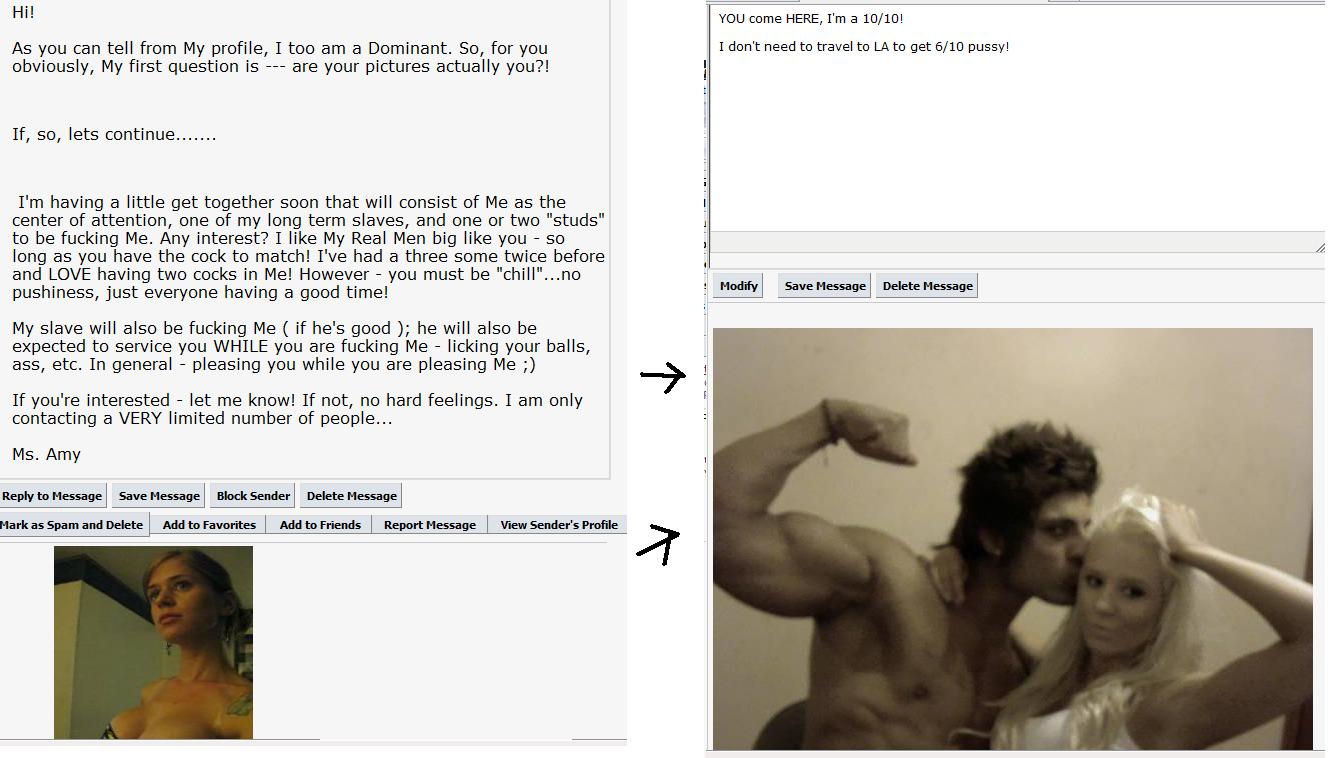Click inside the reply text box
Screen dimensions: 1332x758
coord(1016,118)
